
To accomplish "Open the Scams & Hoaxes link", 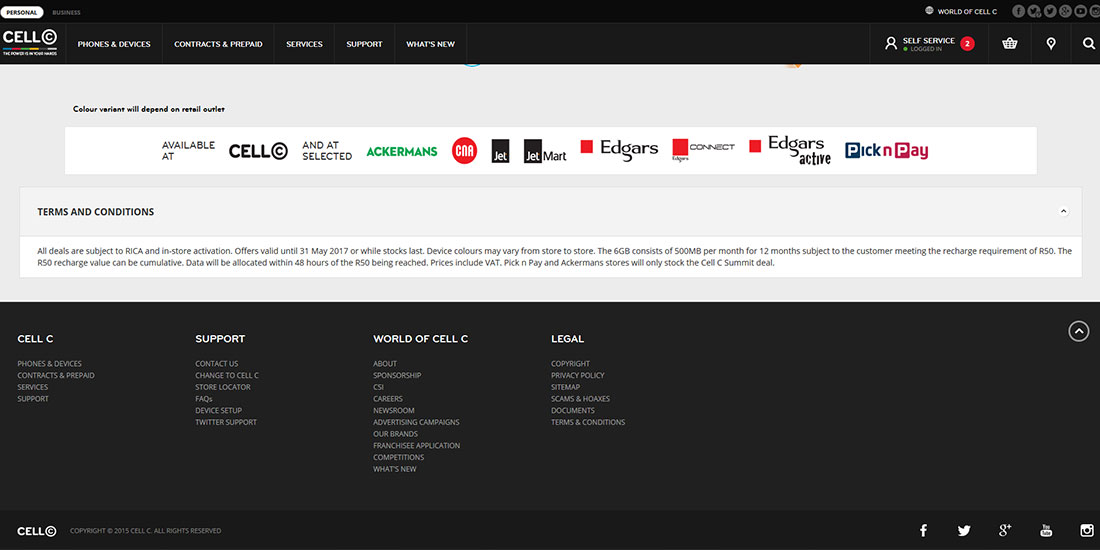I will (x=580, y=398).
